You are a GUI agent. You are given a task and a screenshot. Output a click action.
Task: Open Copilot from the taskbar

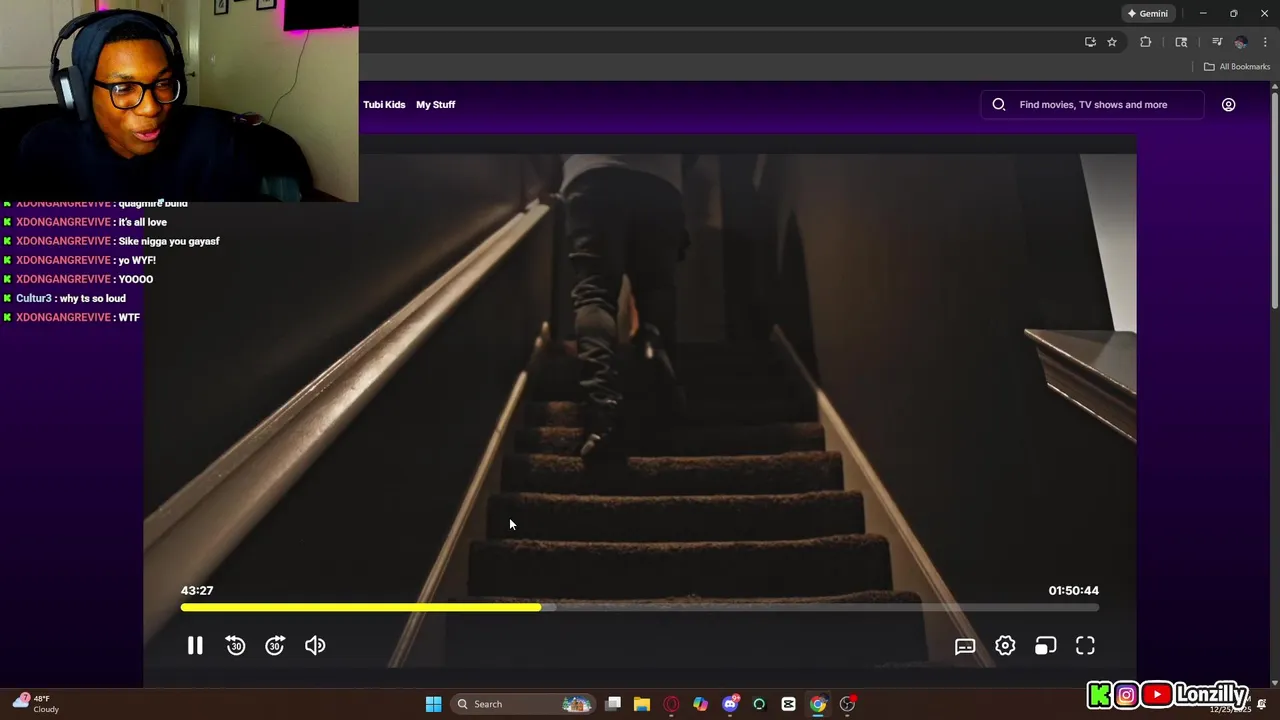pos(700,704)
